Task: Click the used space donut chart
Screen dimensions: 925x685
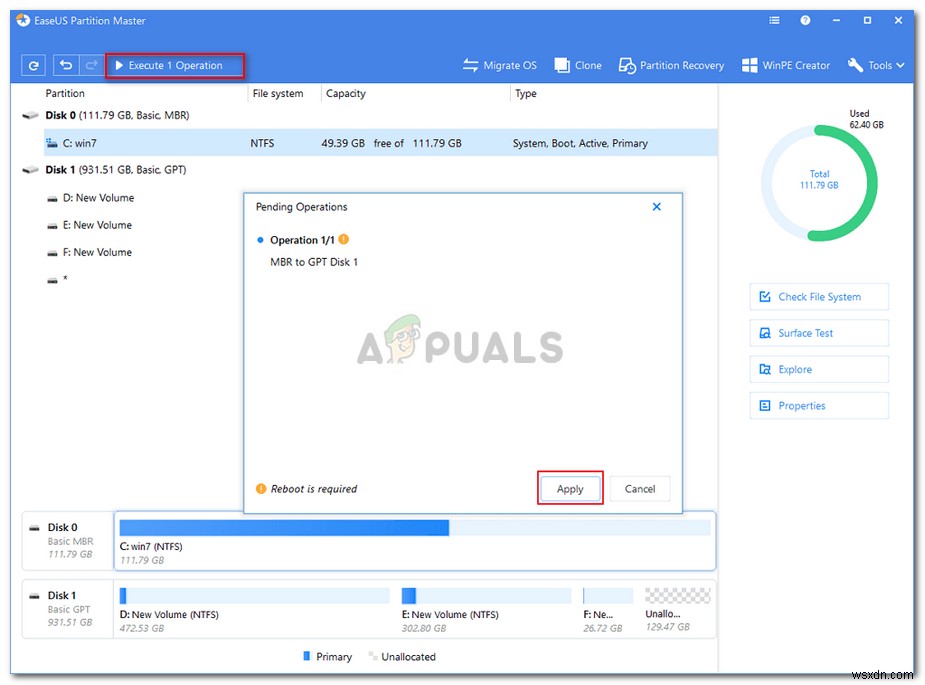Action: point(819,183)
